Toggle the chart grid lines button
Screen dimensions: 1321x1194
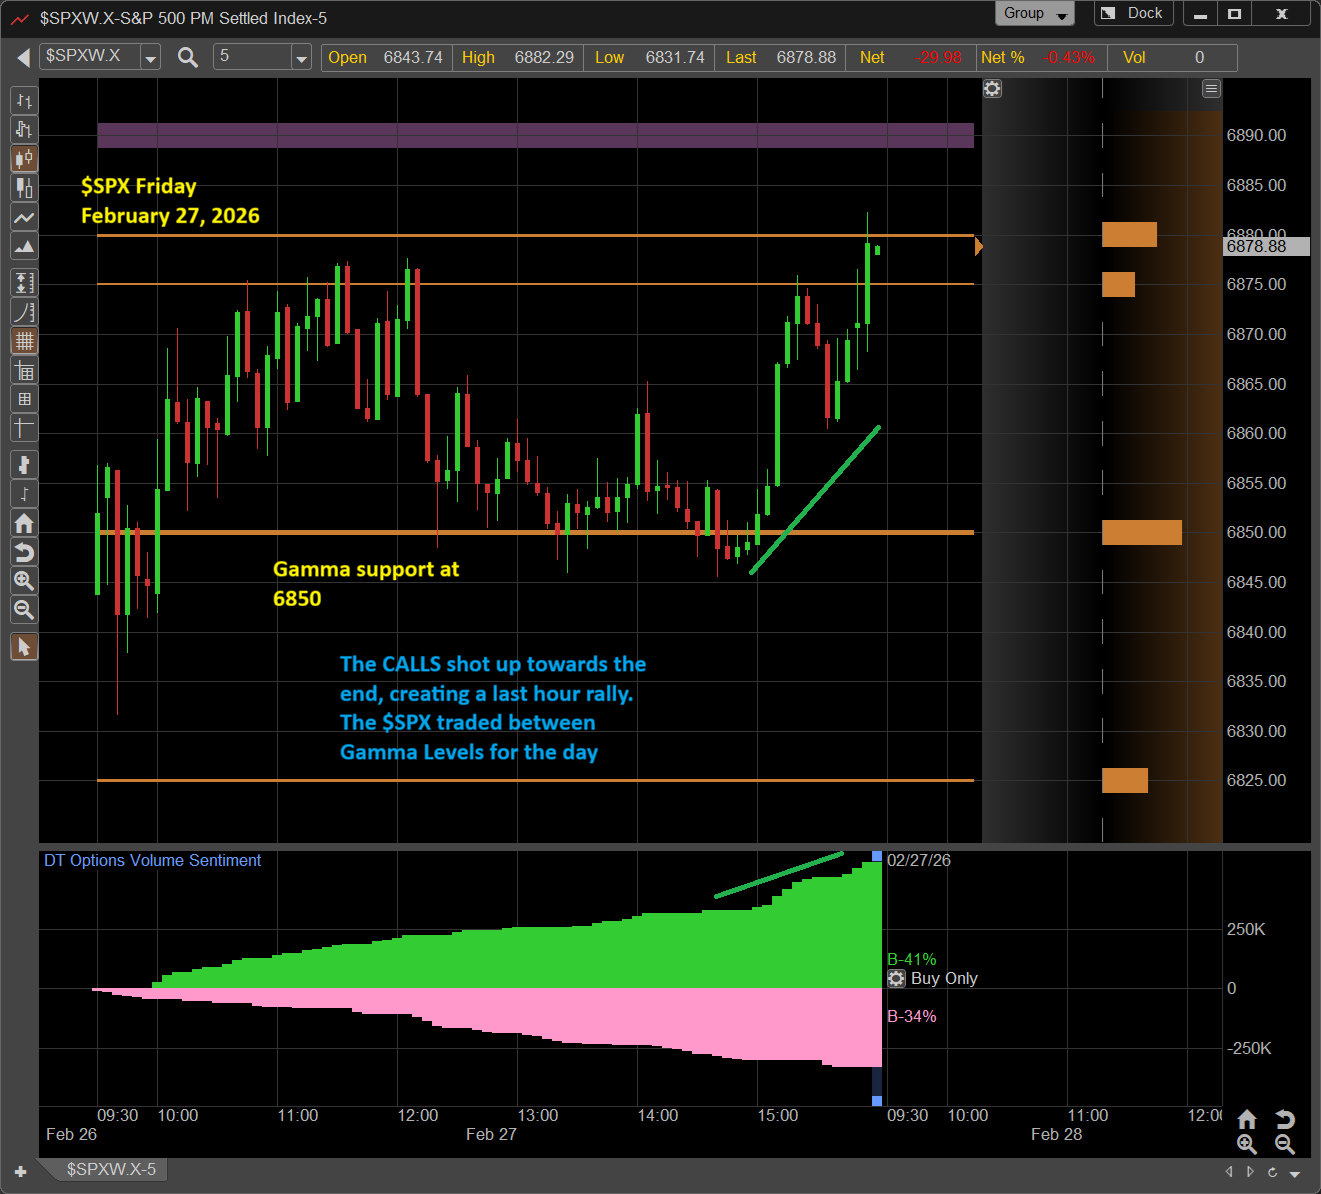24,341
